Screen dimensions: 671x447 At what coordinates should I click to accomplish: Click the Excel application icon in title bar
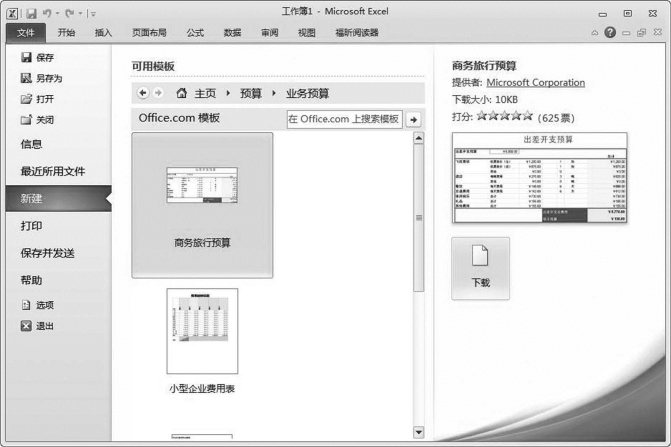[12, 13]
